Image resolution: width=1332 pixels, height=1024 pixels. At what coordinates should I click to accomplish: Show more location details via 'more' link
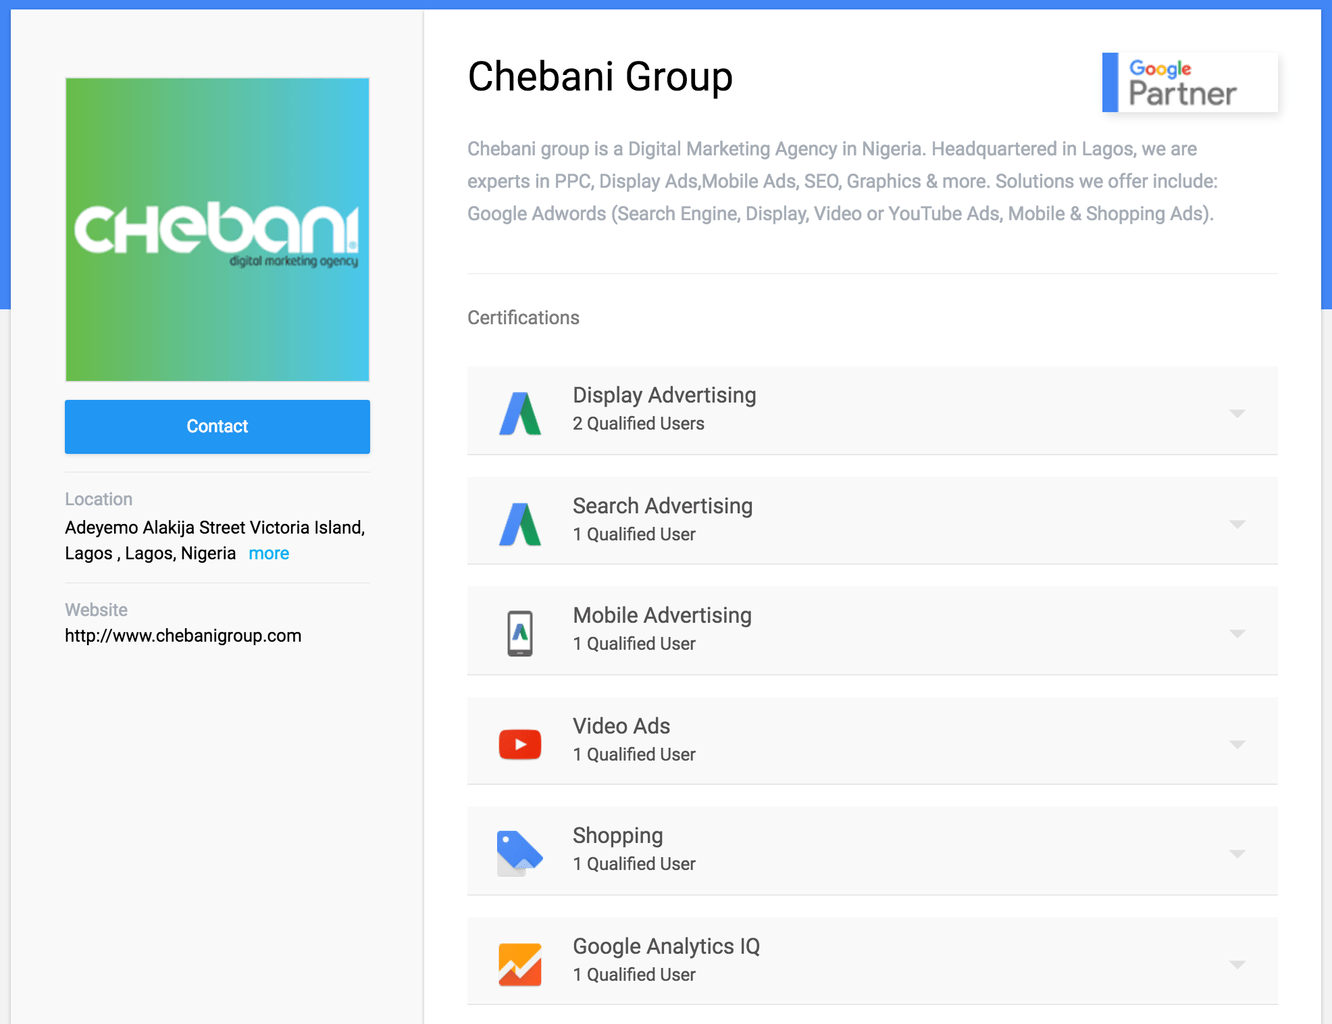coord(269,553)
